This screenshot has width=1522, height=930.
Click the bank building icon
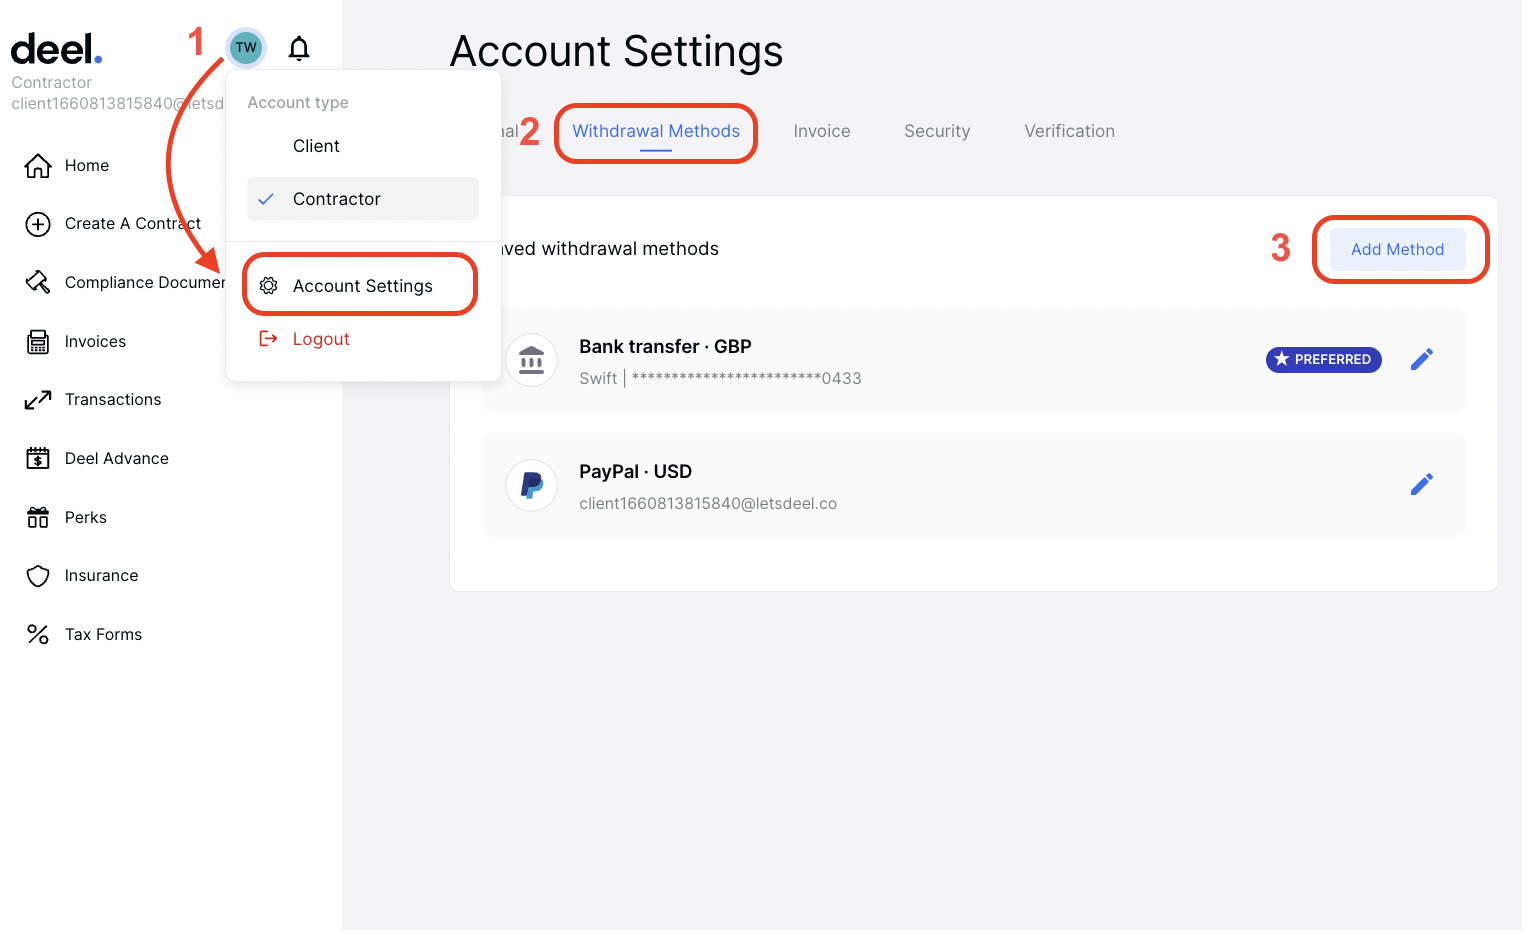(532, 360)
